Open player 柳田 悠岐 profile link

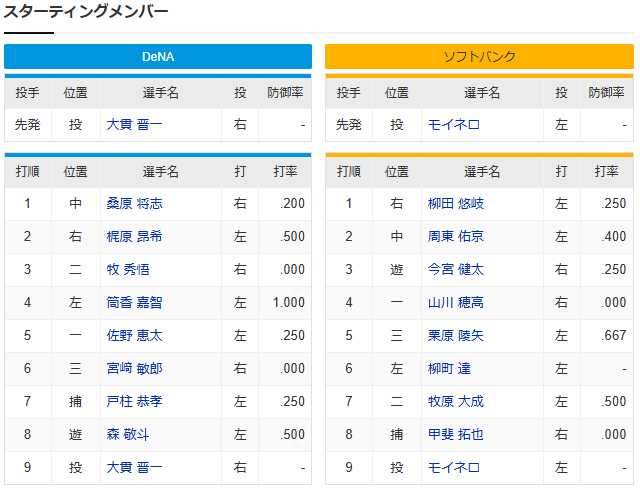(x=456, y=203)
